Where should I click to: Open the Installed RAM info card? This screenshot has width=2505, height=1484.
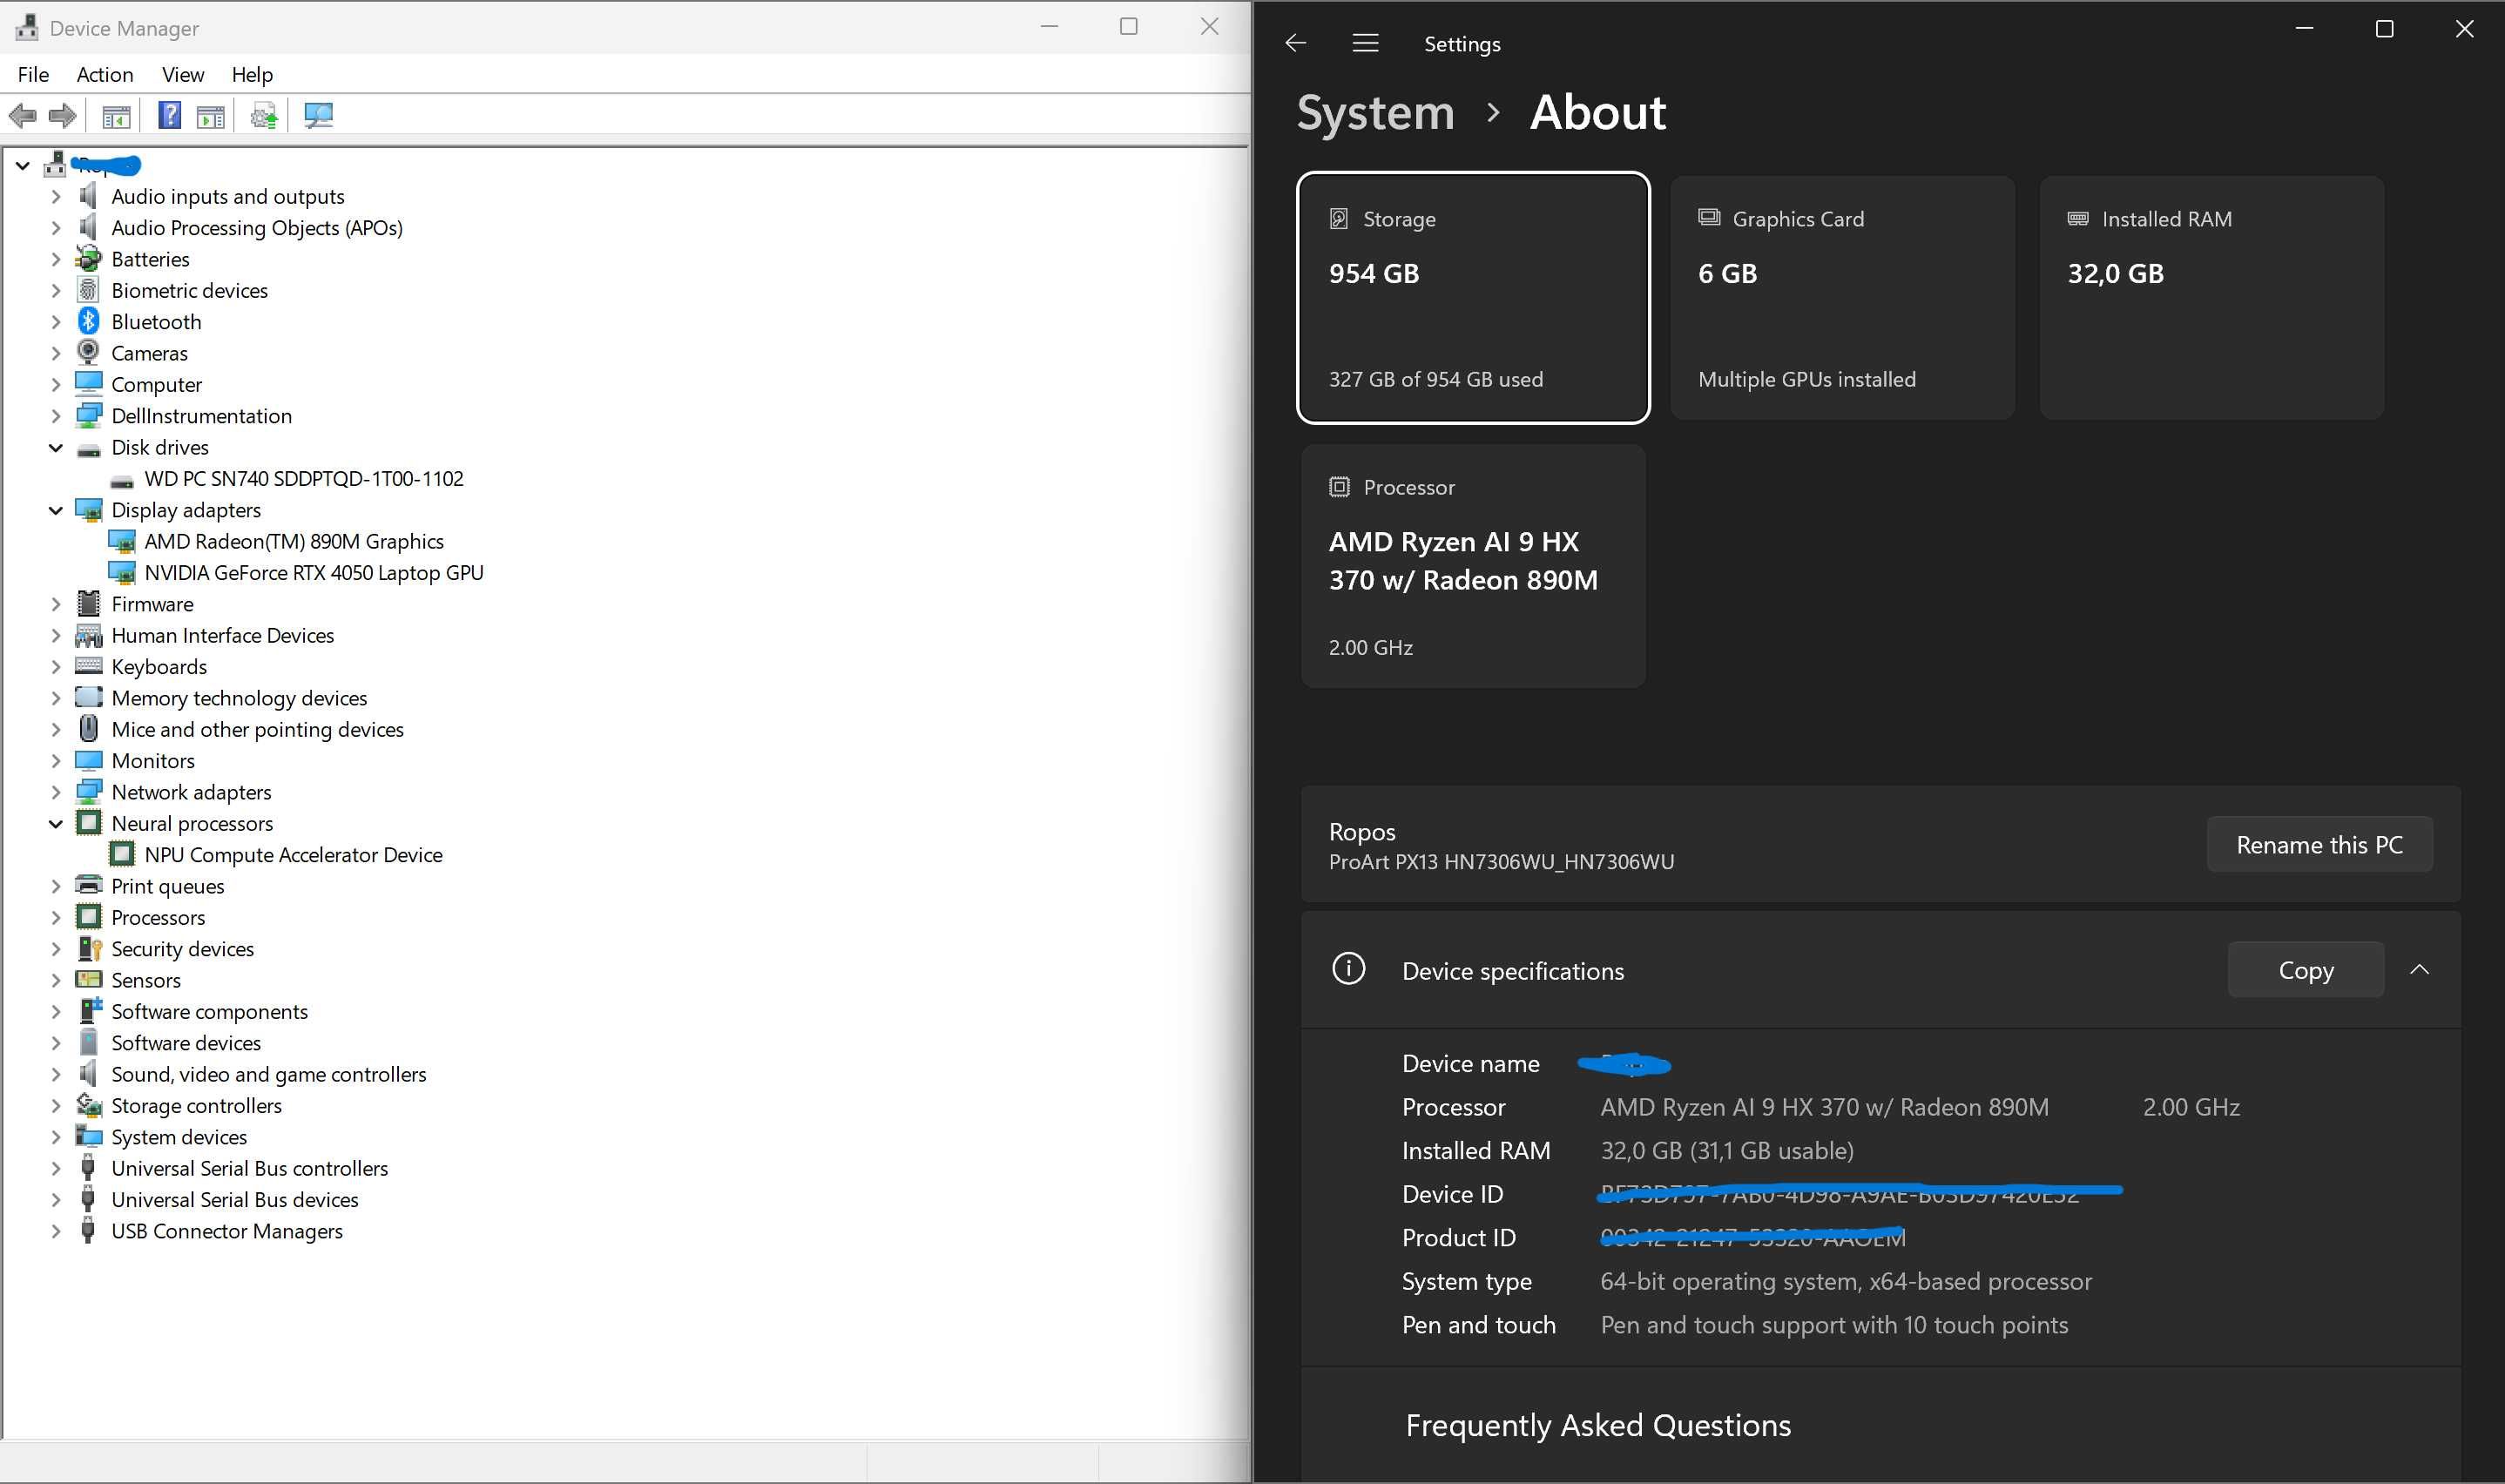pos(2211,298)
